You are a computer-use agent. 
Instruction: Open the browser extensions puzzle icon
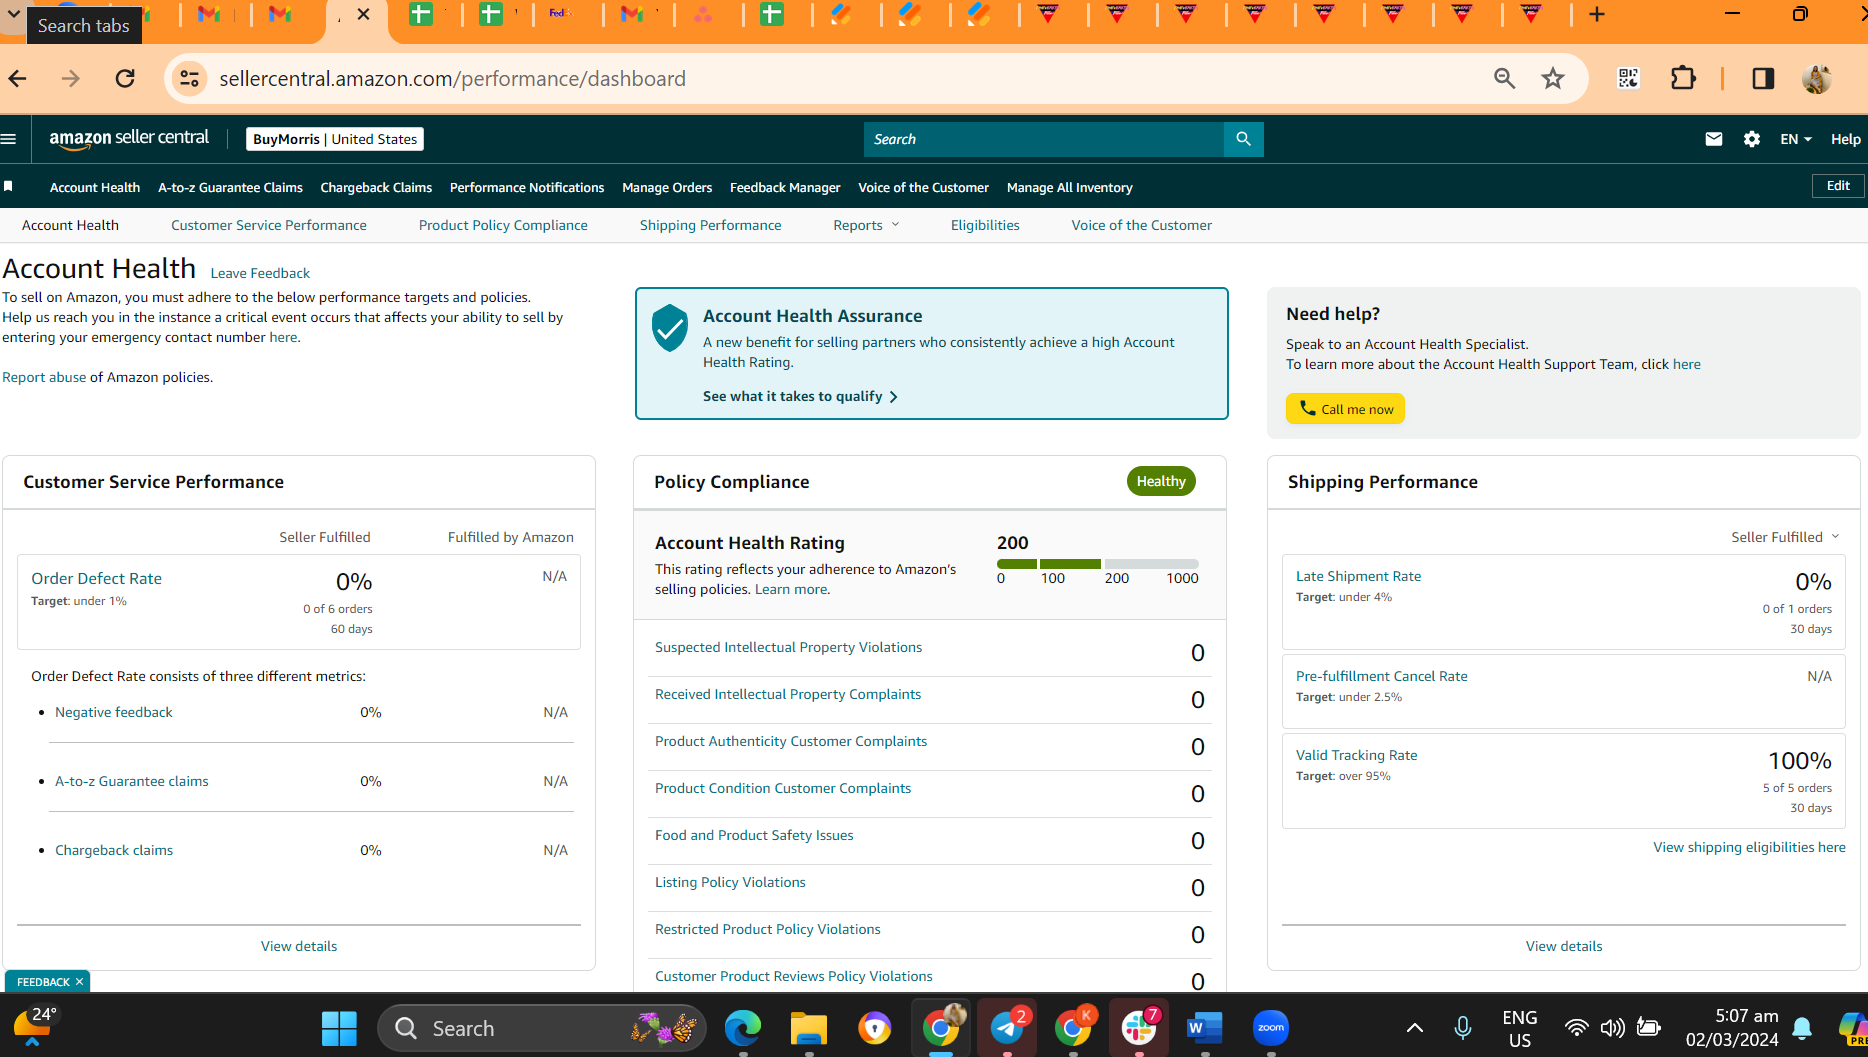1683,78
